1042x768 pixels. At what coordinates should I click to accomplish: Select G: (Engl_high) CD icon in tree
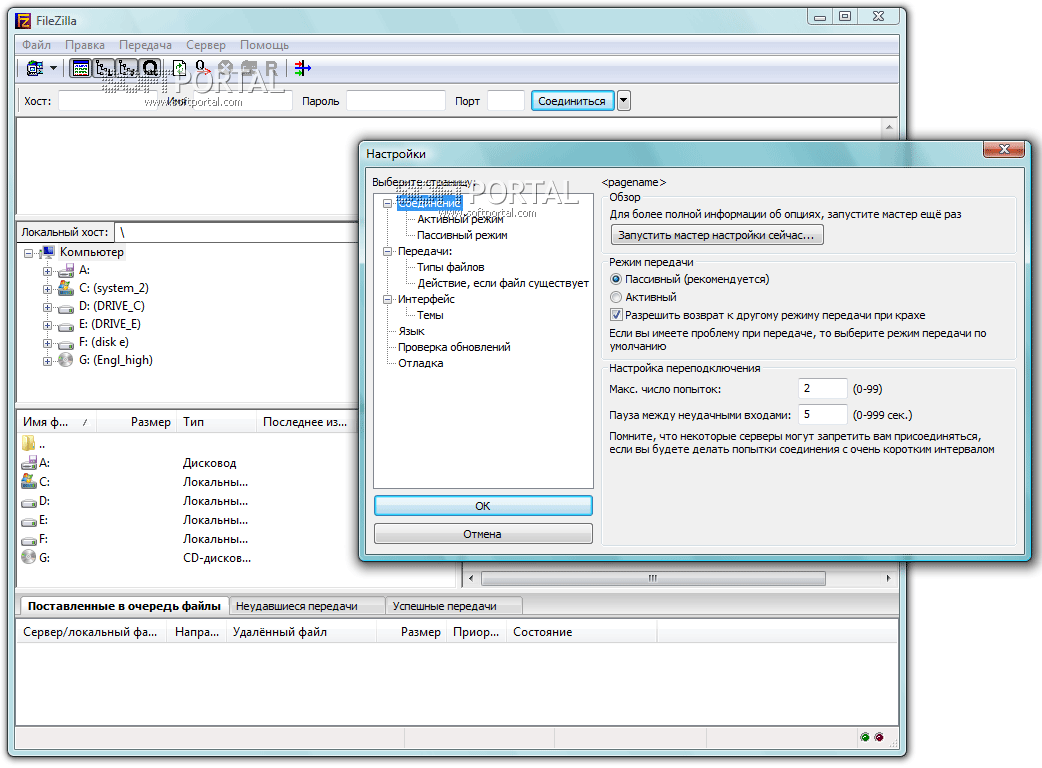(x=66, y=360)
